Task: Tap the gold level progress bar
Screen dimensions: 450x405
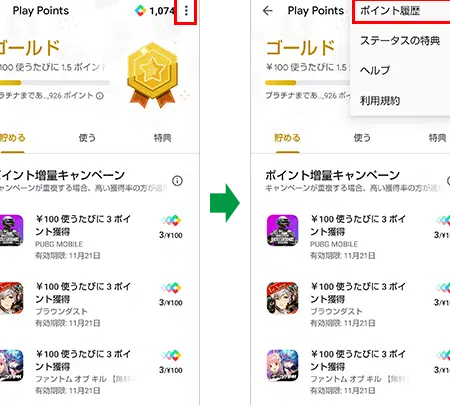Action: (55, 82)
